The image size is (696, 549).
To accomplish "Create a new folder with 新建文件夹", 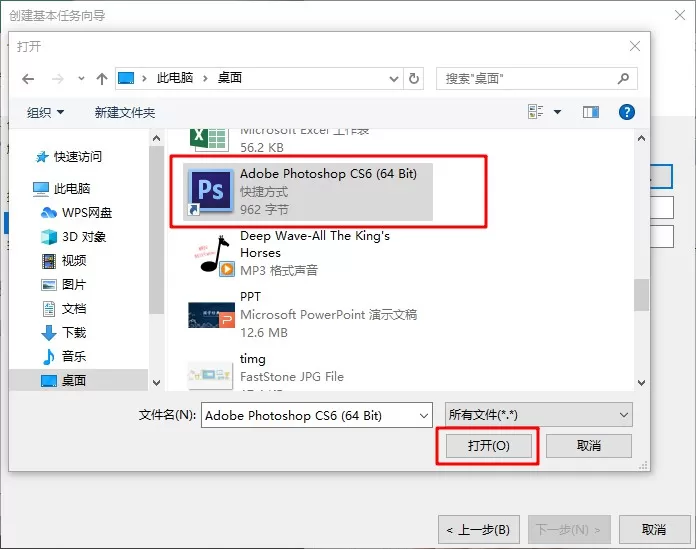I will point(125,112).
